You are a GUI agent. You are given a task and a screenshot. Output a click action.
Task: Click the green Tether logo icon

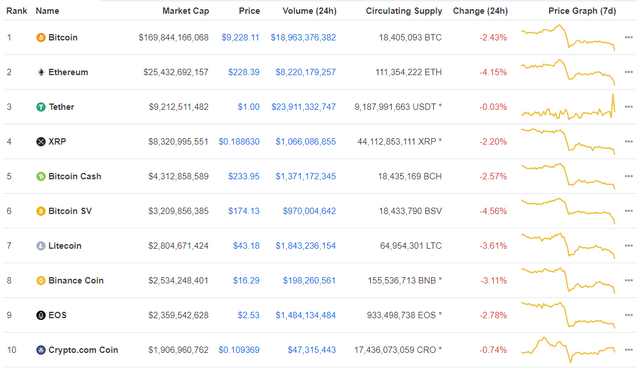40,107
